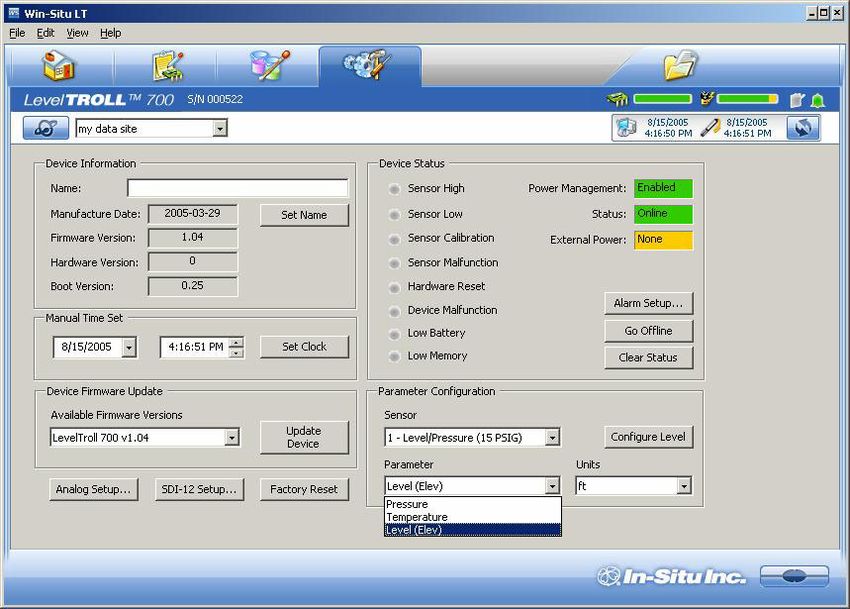Click the log status notepad icon

click(x=797, y=100)
